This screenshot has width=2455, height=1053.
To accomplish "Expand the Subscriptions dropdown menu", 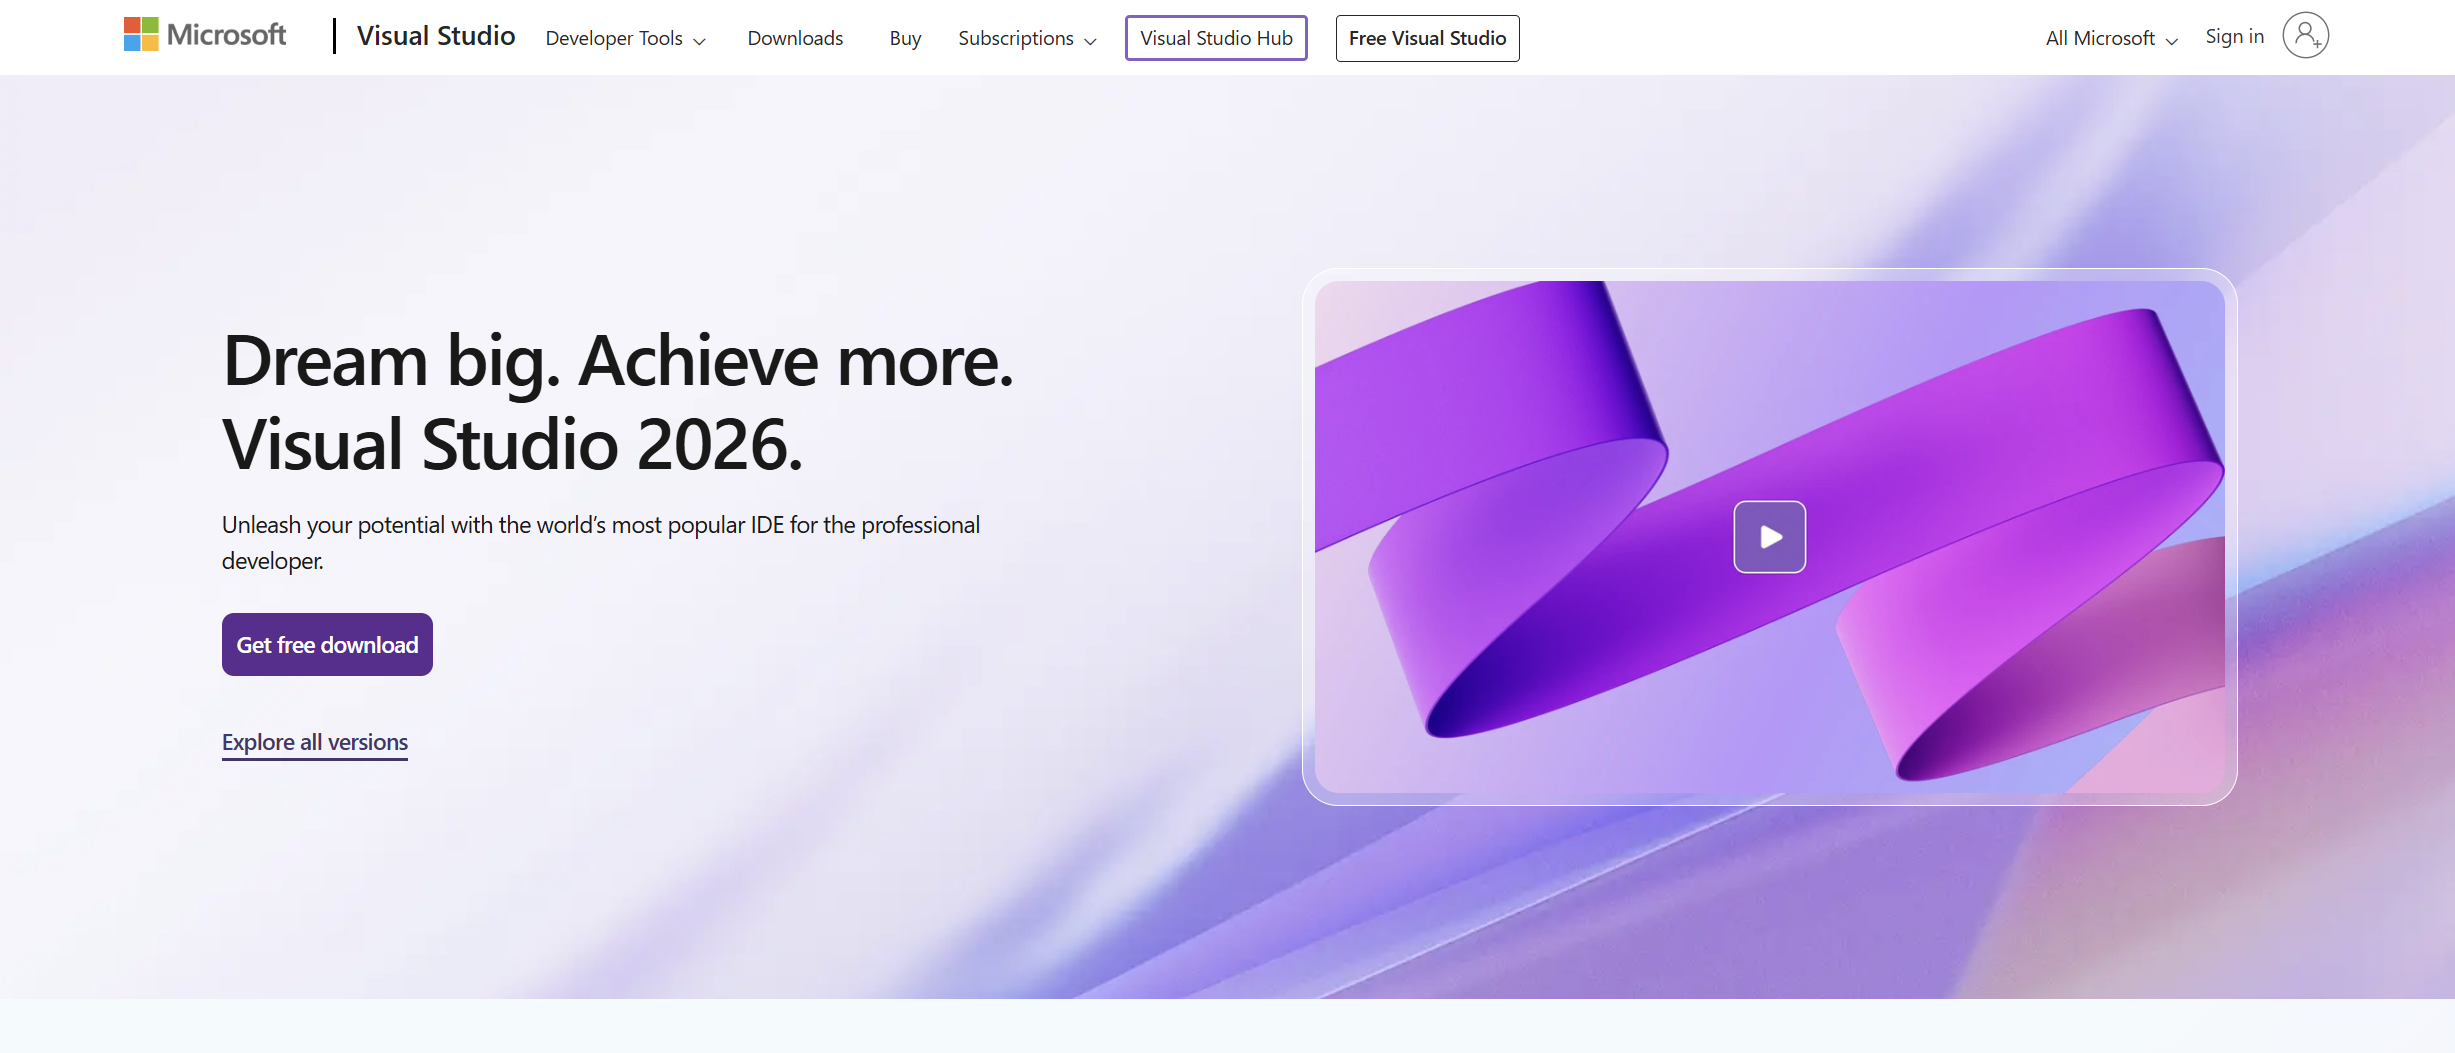I will [x=1027, y=38].
